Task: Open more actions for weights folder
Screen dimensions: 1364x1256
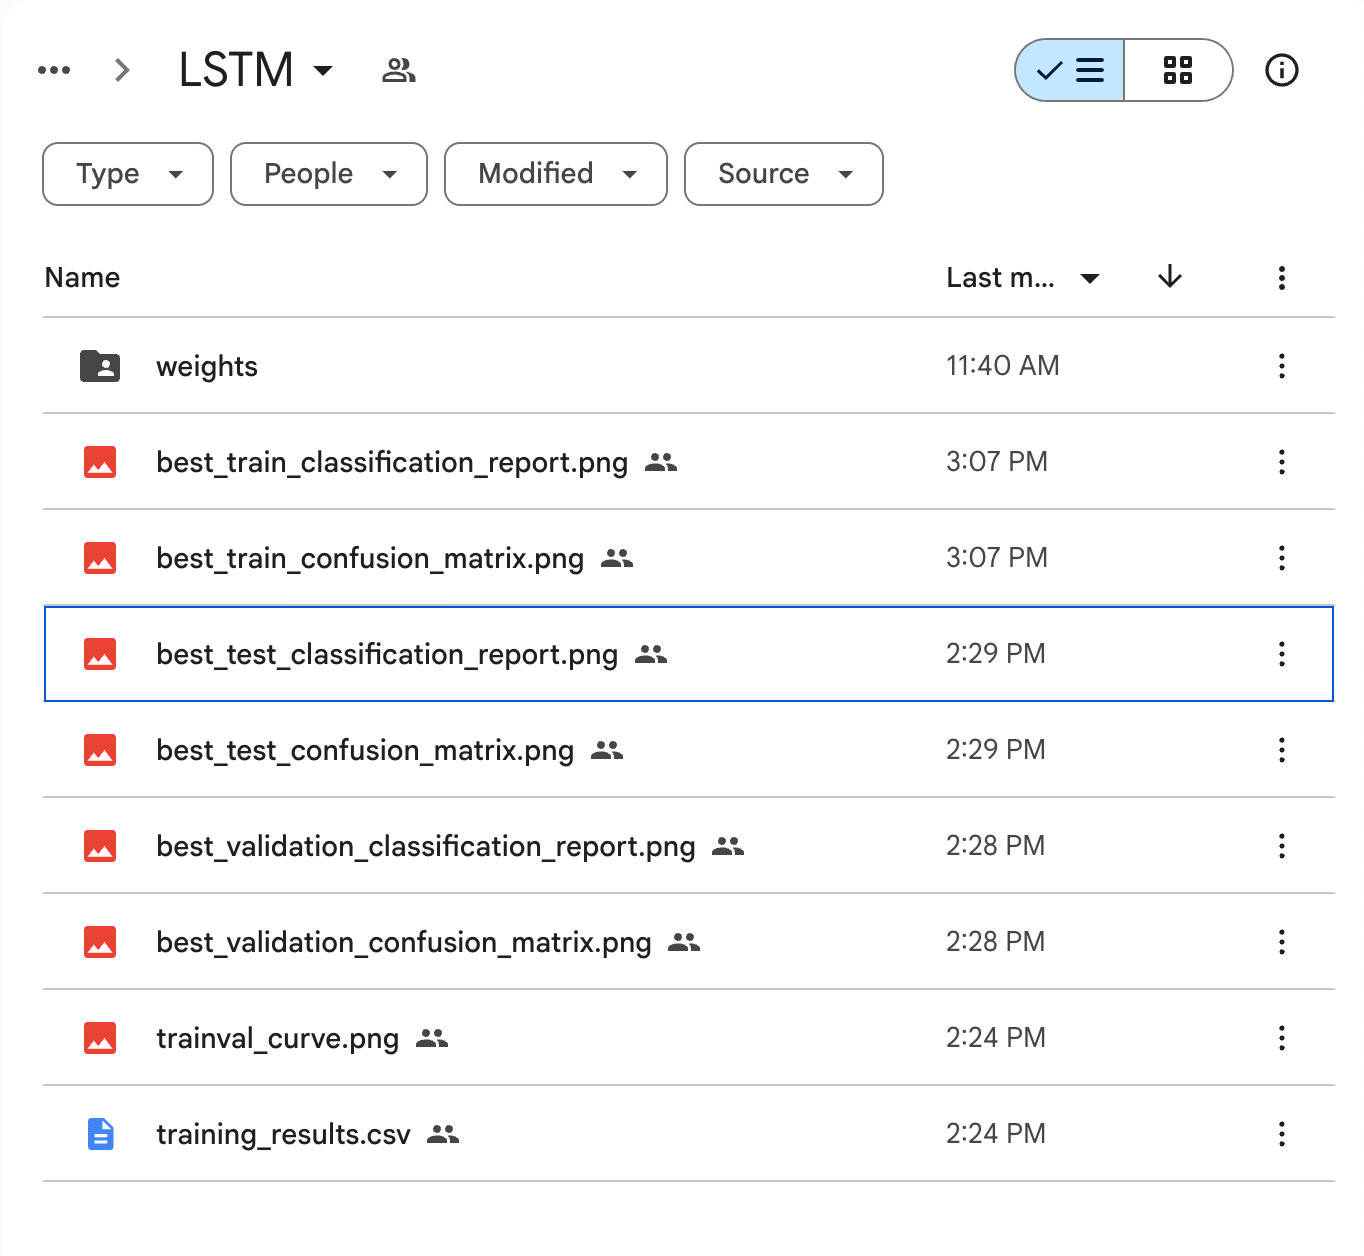Action: click(x=1281, y=366)
